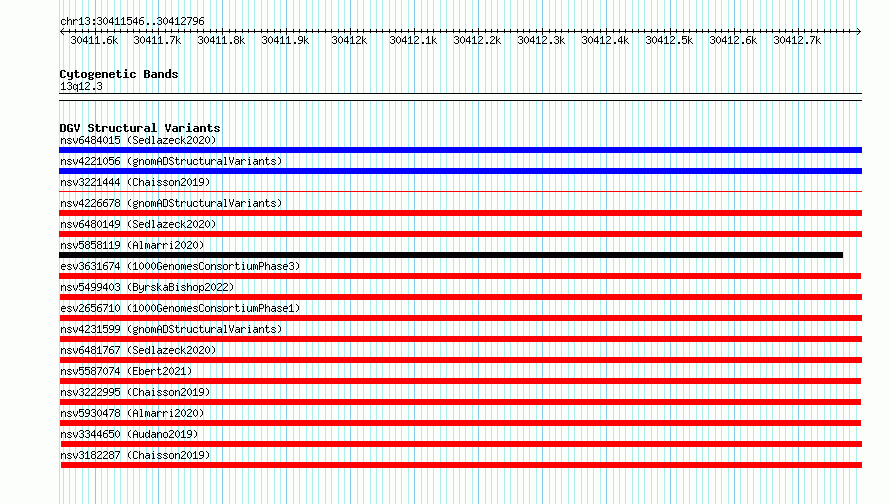Click the left arrowhead of the ruler
Screen dimensions: 890x504
(x=62, y=31)
